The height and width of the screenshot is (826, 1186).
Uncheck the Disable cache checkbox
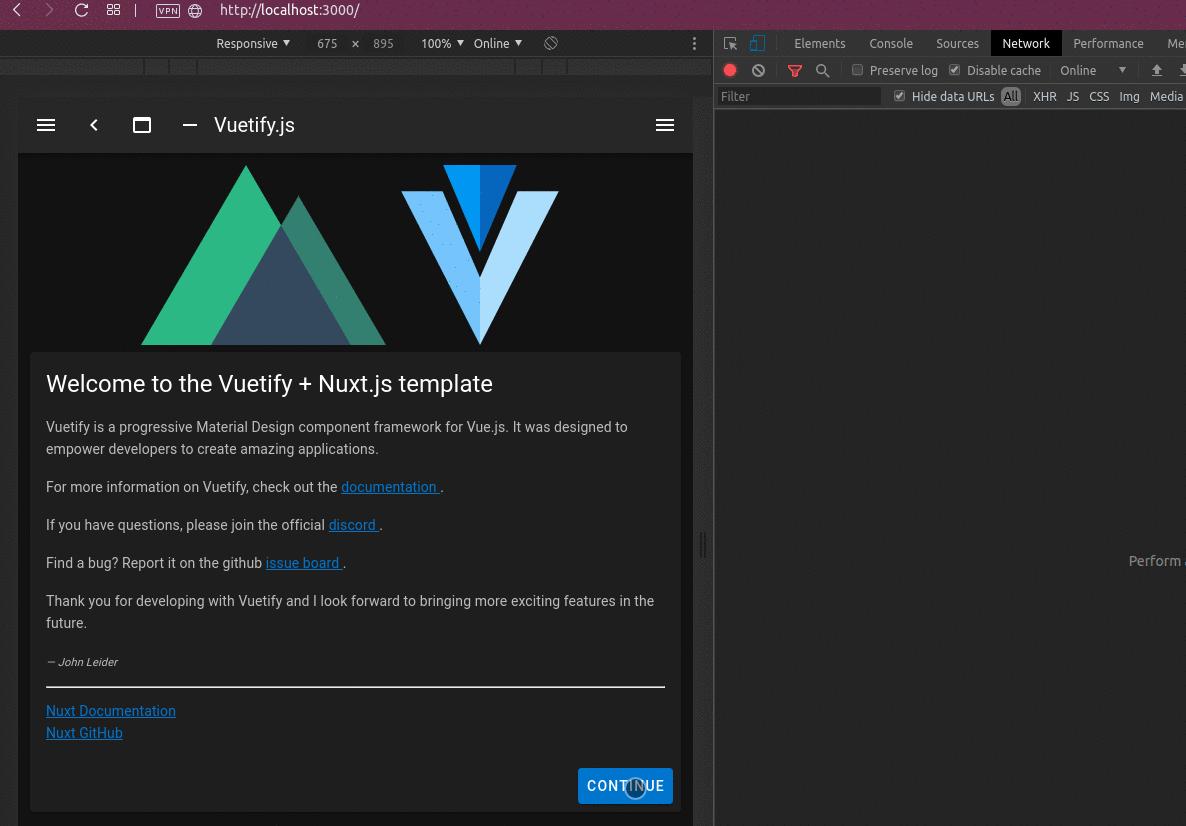[x=955, y=70]
